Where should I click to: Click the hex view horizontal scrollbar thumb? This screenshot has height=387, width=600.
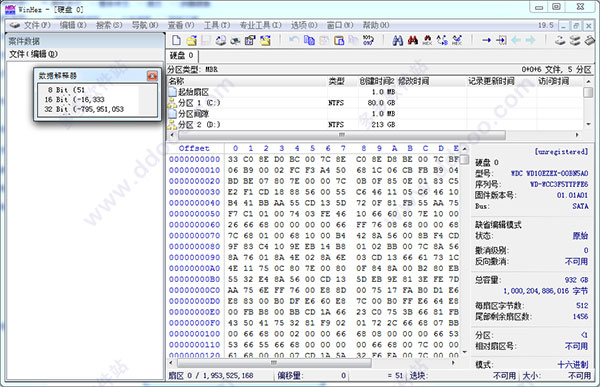coord(274,362)
